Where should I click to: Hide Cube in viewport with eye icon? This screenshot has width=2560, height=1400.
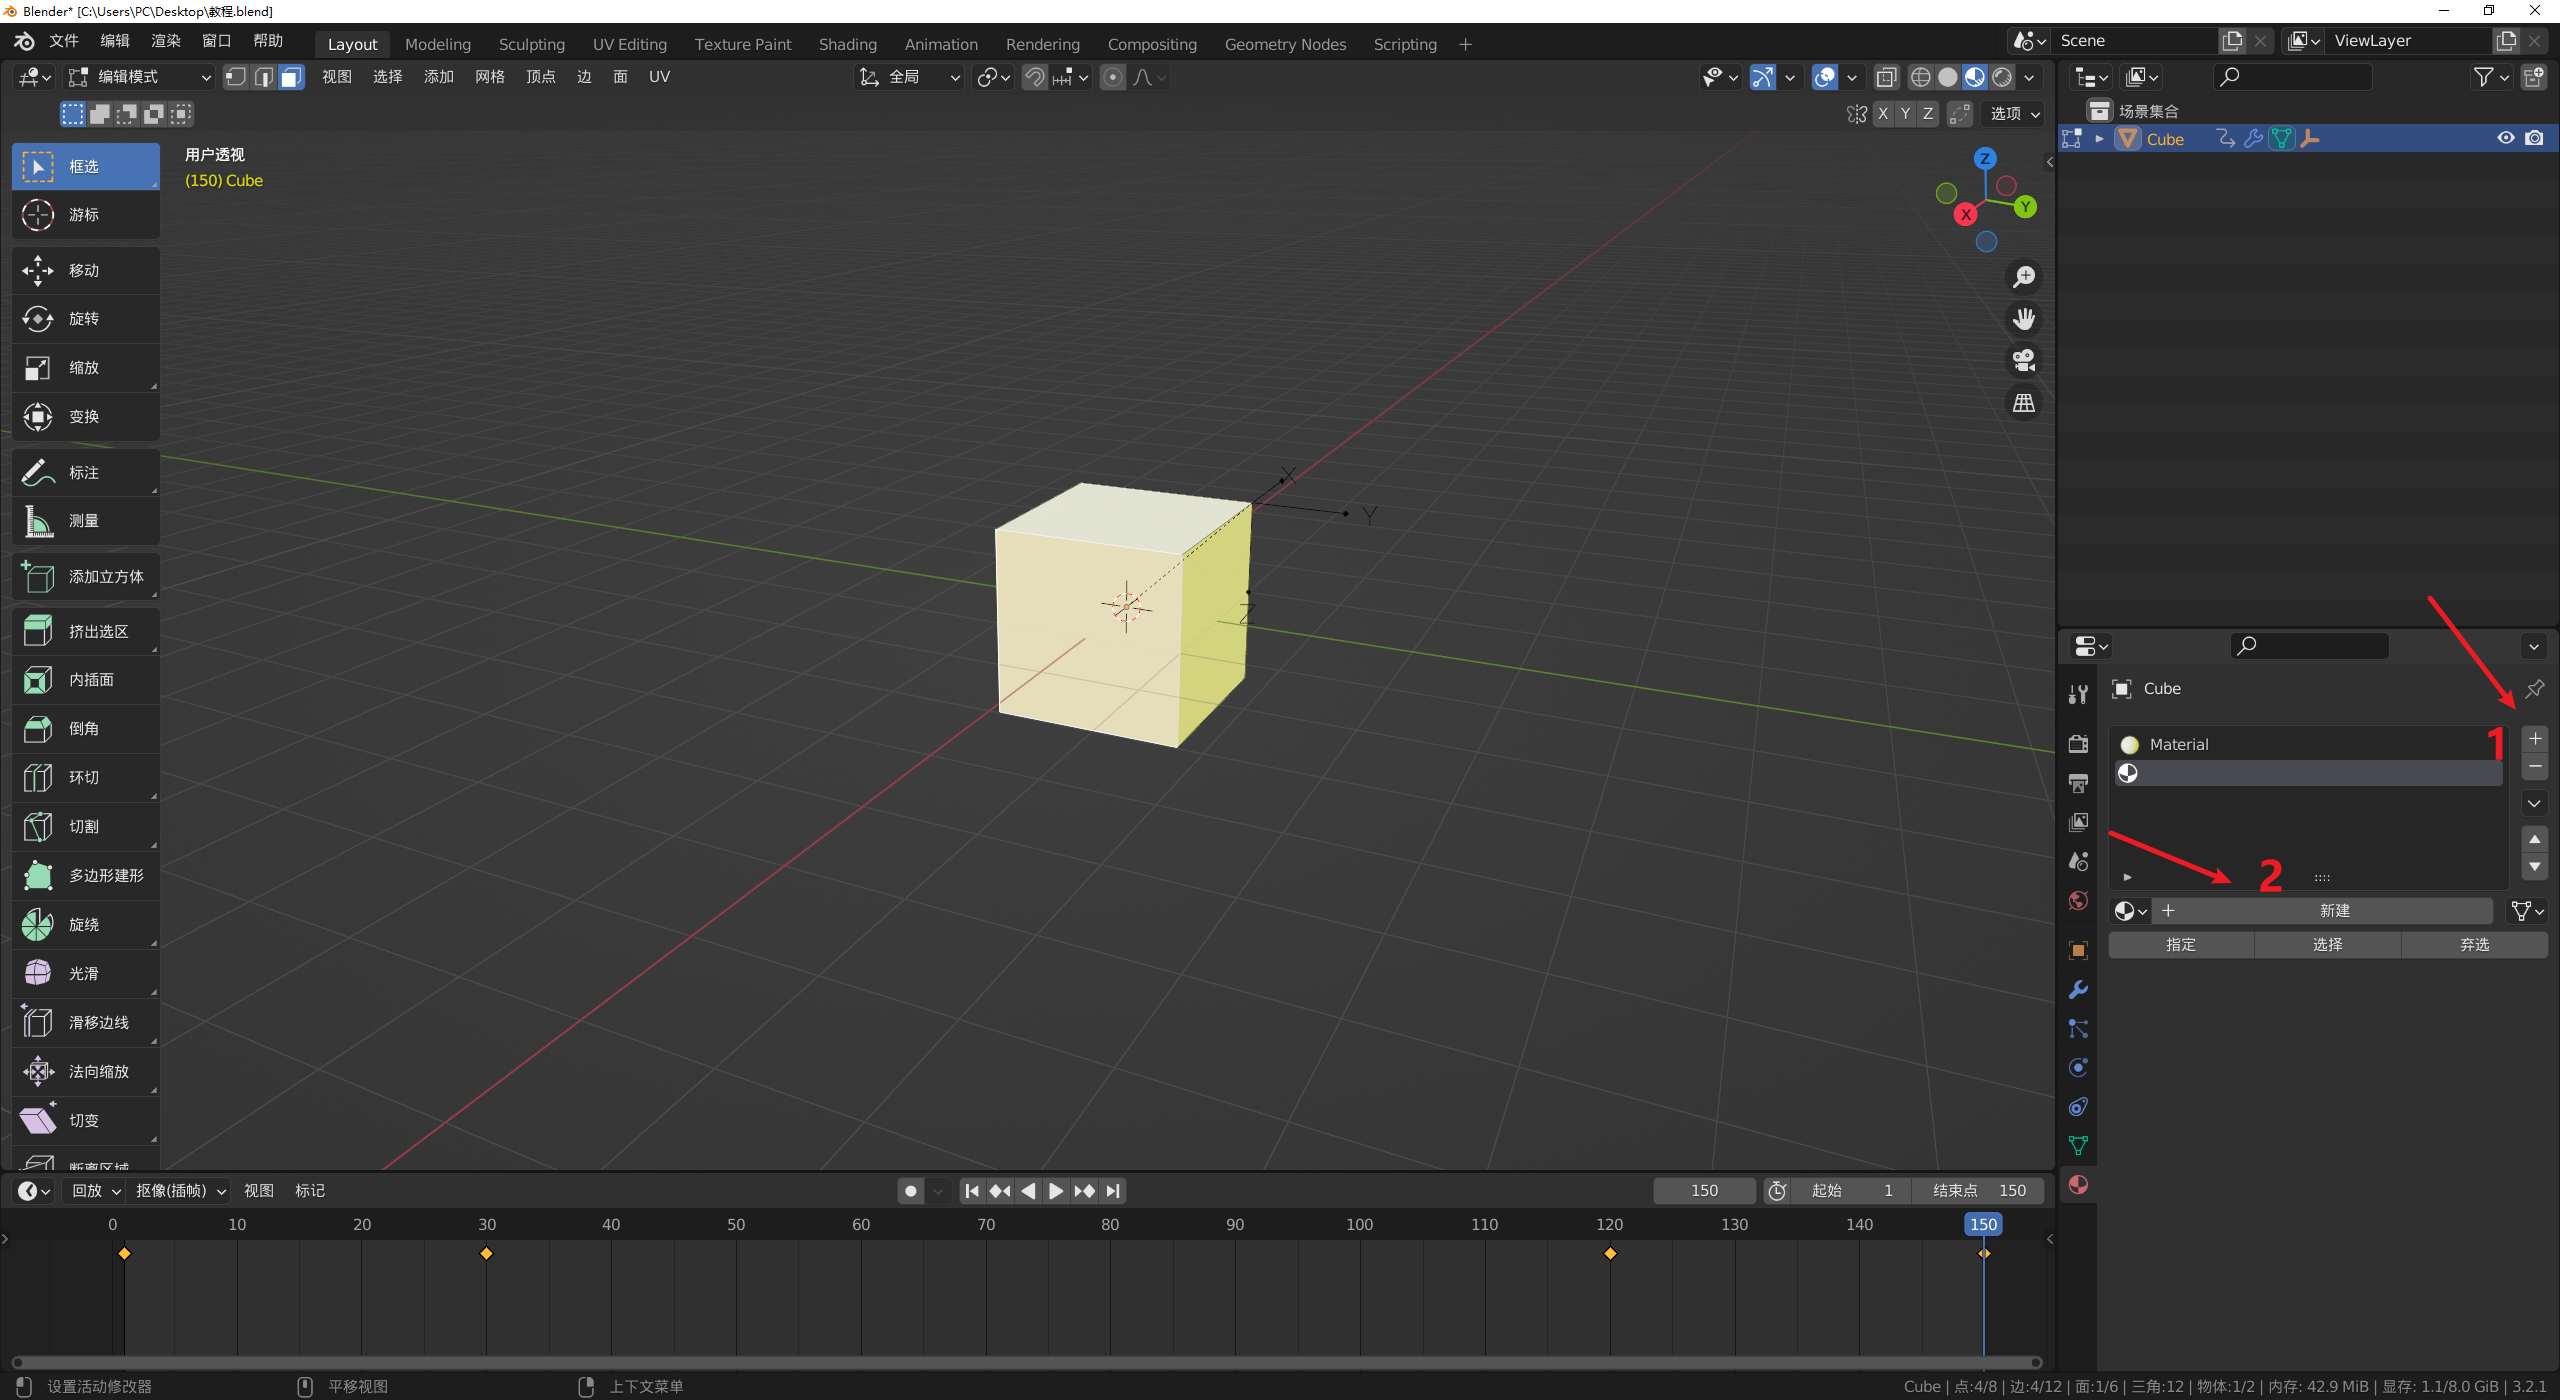pos(2505,139)
